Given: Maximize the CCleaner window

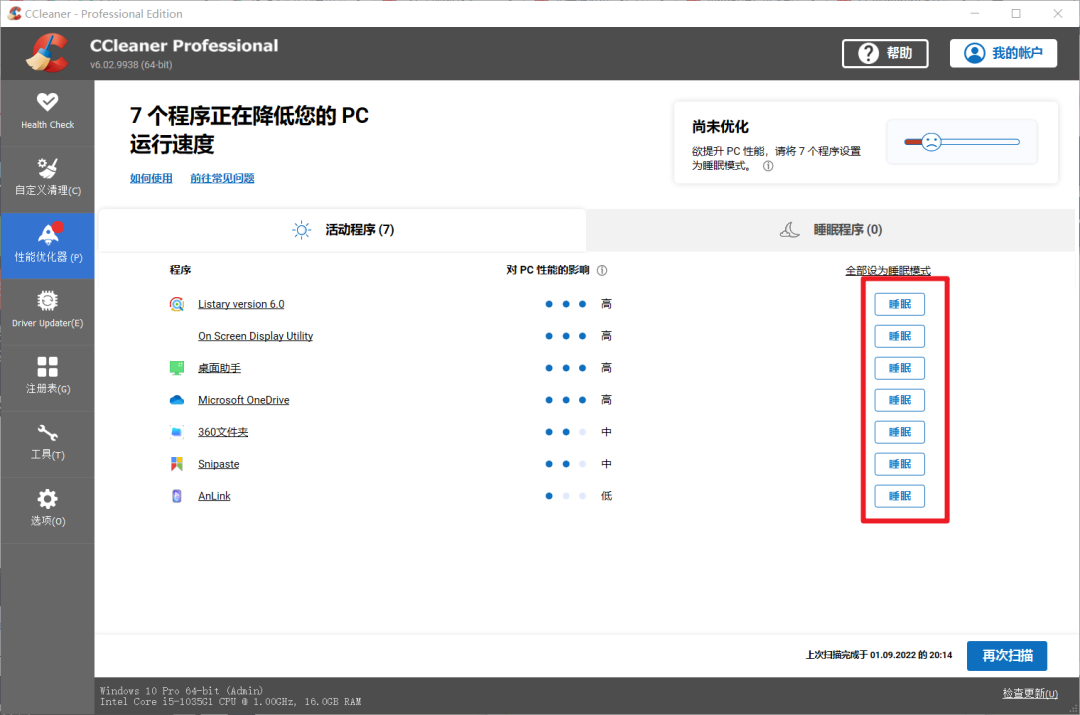Looking at the screenshot, I should point(1016,13).
